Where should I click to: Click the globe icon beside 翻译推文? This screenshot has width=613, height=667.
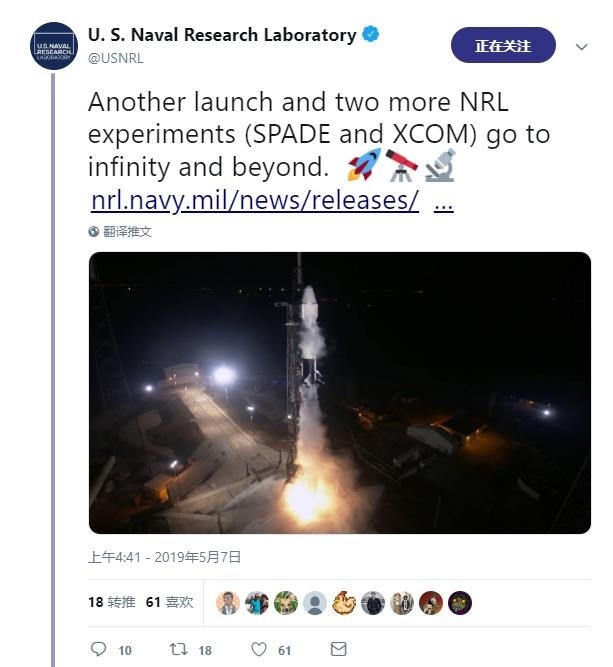94,231
